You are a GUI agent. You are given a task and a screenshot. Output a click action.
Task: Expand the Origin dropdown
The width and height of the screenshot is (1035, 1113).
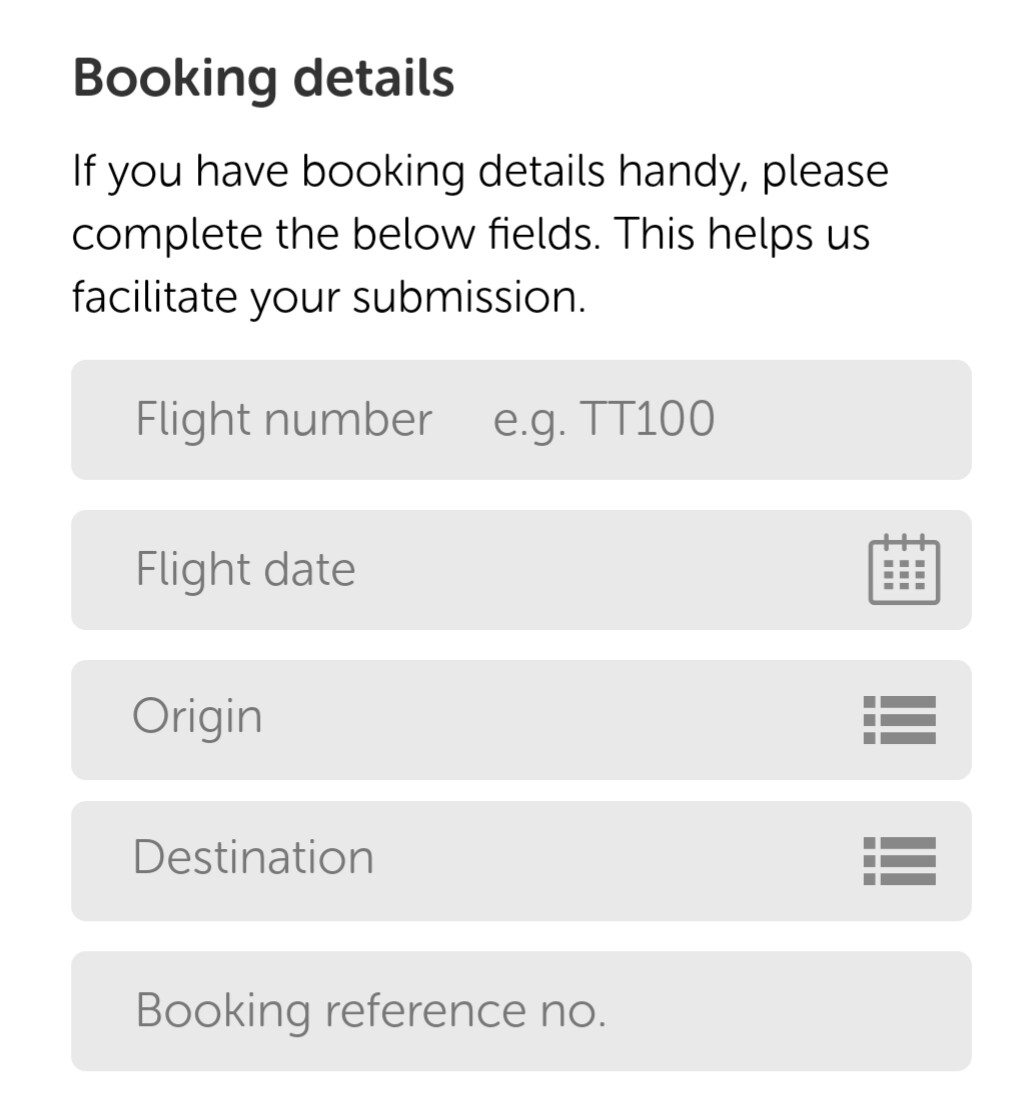tap(521, 720)
